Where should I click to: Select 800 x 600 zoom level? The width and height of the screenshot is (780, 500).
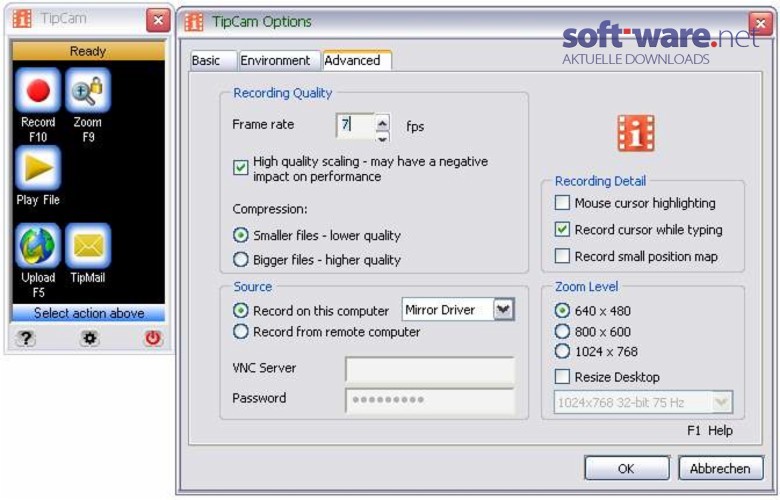coord(562,331)
